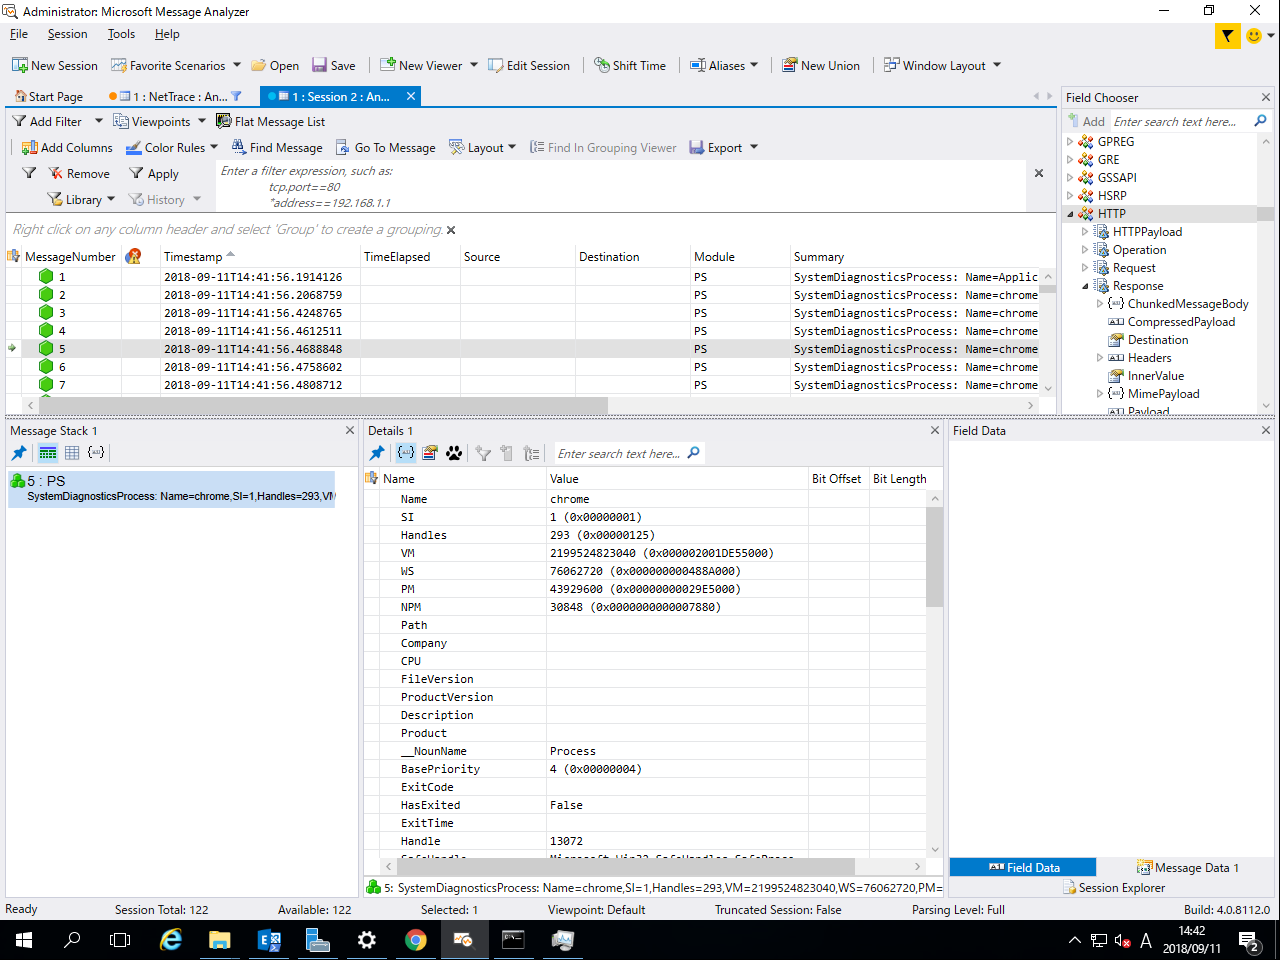The height and width of the screenshot is (960, 1280).
Task: Click the paw-print diagnostics icon in Details toolbar
Action: tap(454, 452)
